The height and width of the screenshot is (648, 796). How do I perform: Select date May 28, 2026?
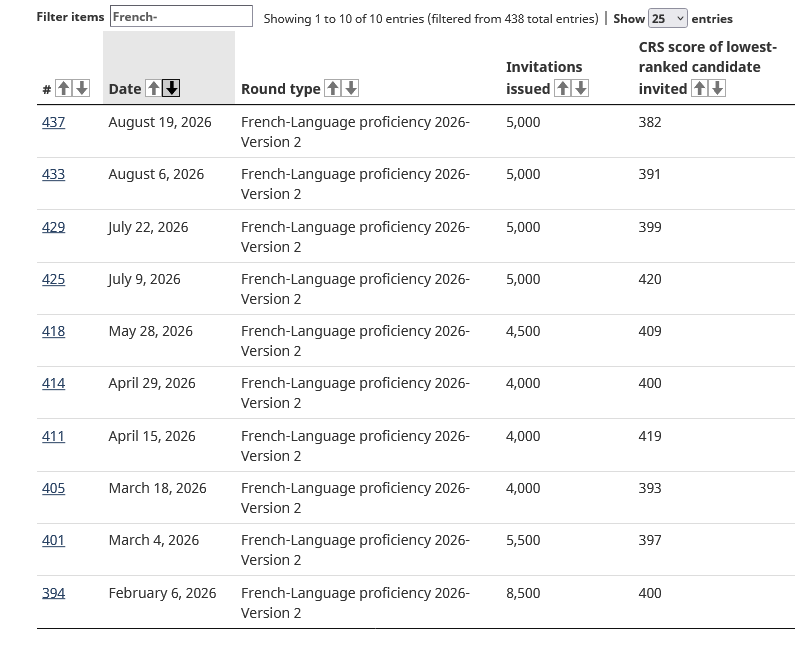151,331
